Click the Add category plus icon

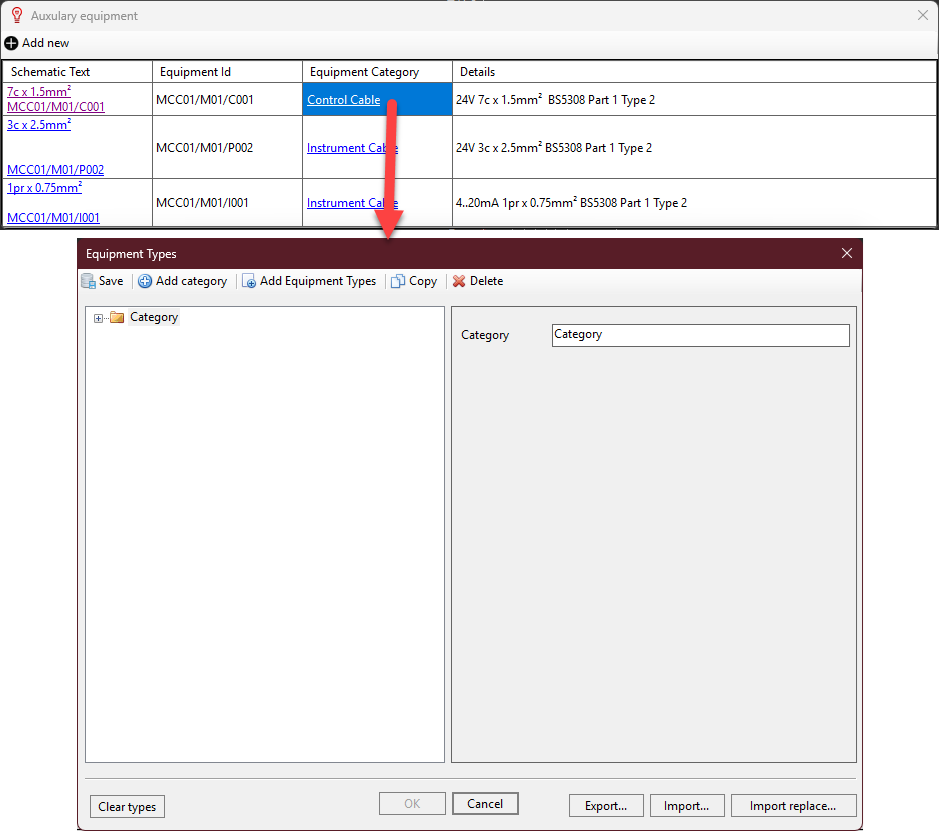(145, 281)
